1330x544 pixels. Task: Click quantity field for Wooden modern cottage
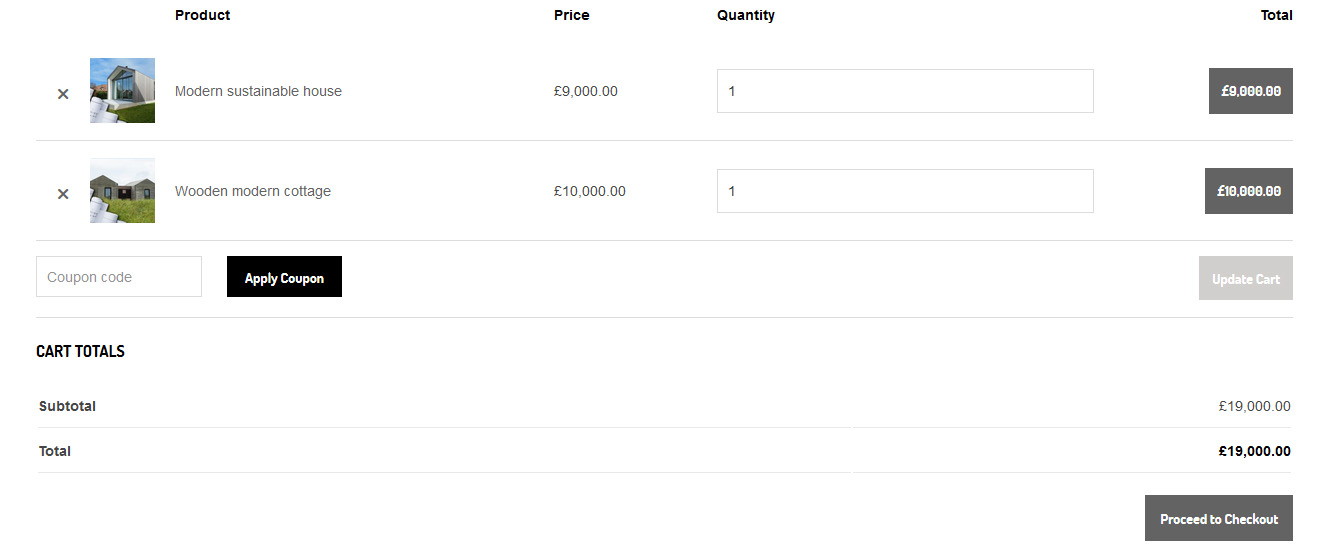tap(905, 191)
